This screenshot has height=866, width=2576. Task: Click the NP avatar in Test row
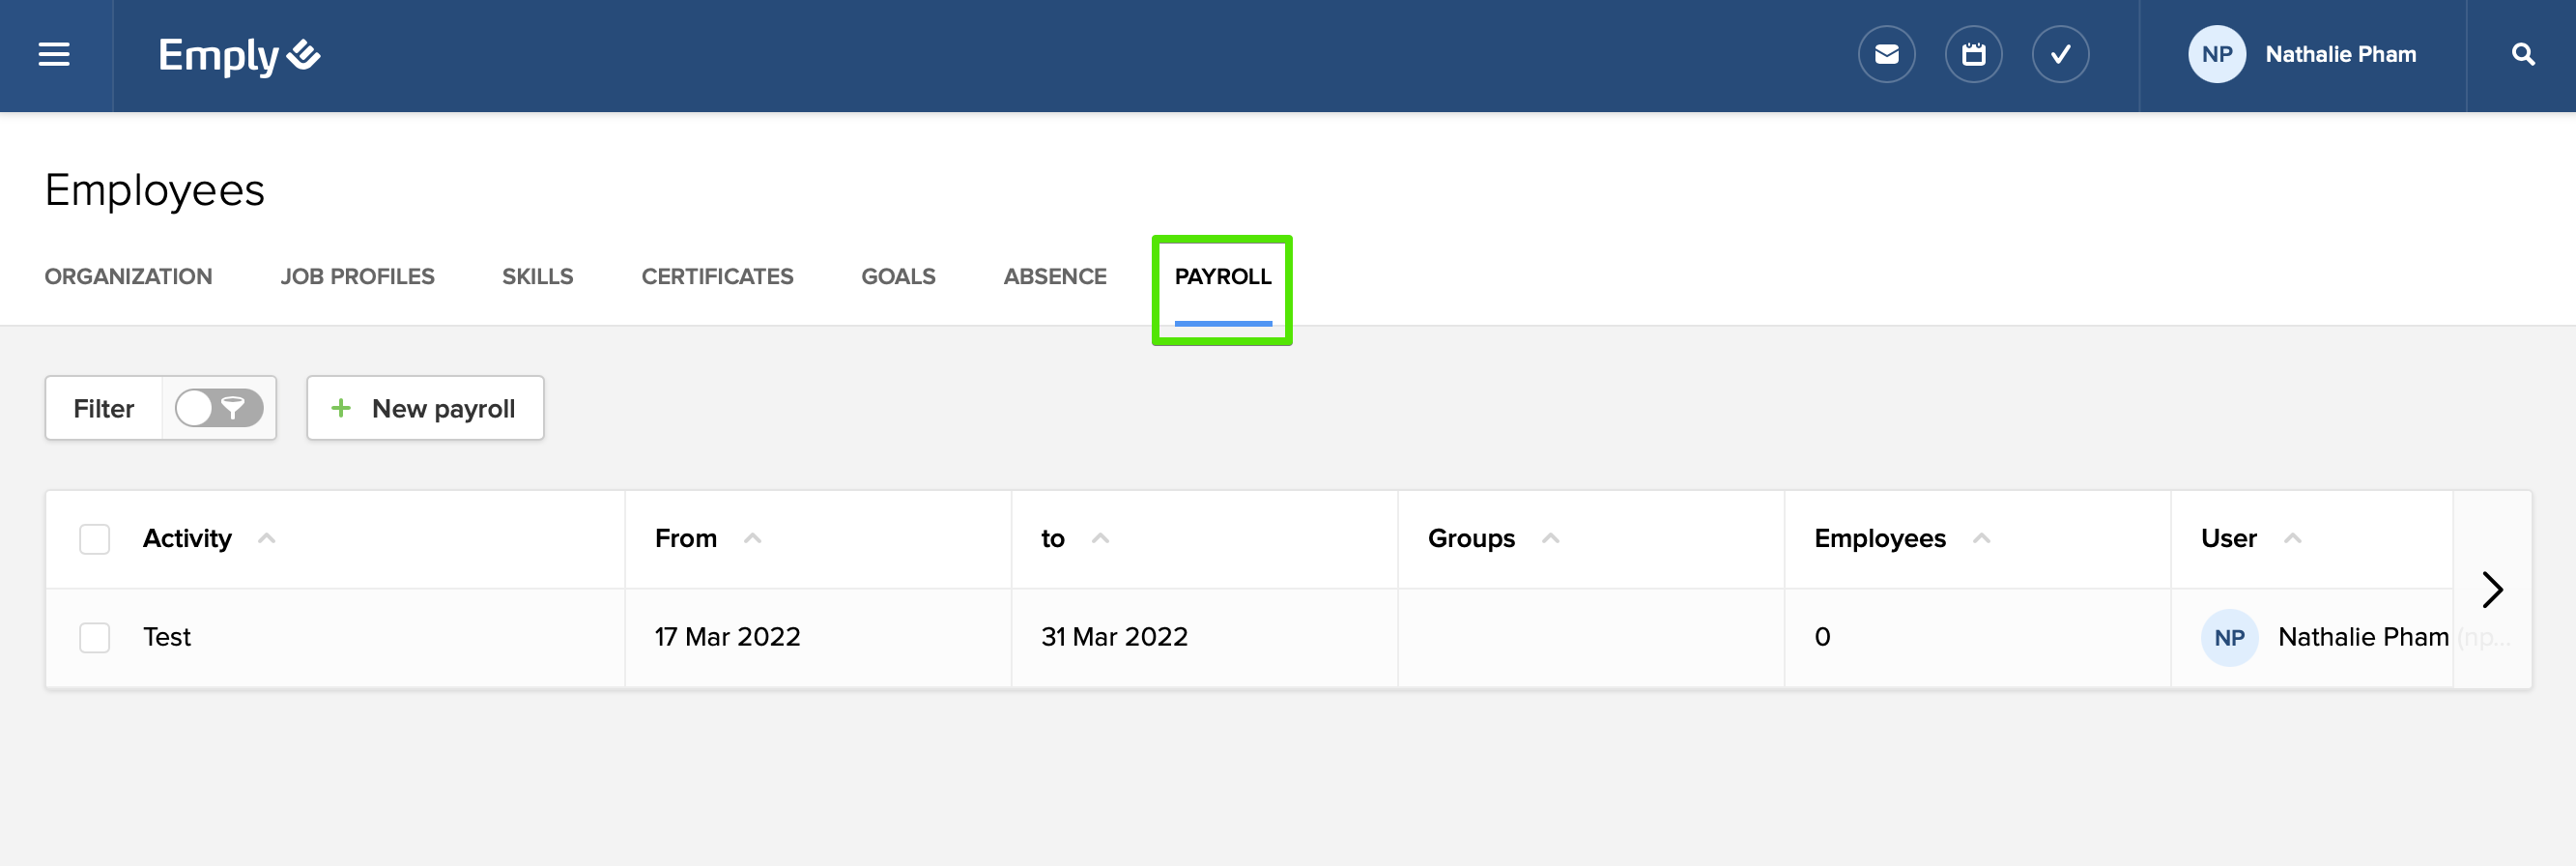coord(2229,638)
